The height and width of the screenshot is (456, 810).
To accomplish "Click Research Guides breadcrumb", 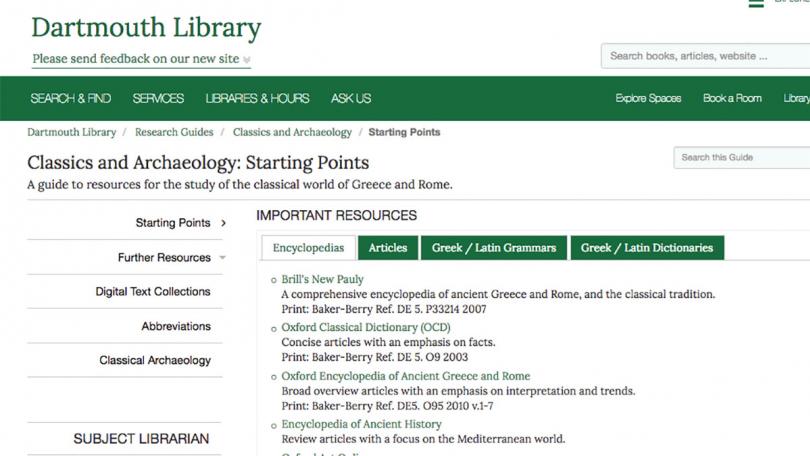I will tap(174, 132).
